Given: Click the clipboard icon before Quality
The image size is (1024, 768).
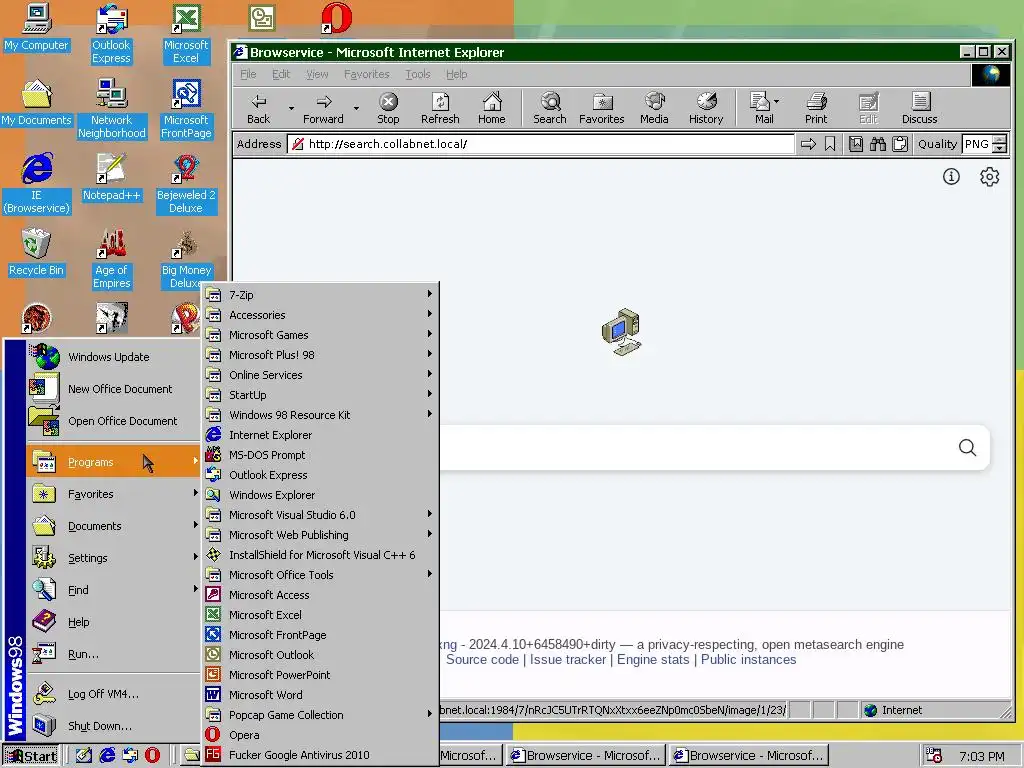Looking at the screenshot, I should (900, 144).
